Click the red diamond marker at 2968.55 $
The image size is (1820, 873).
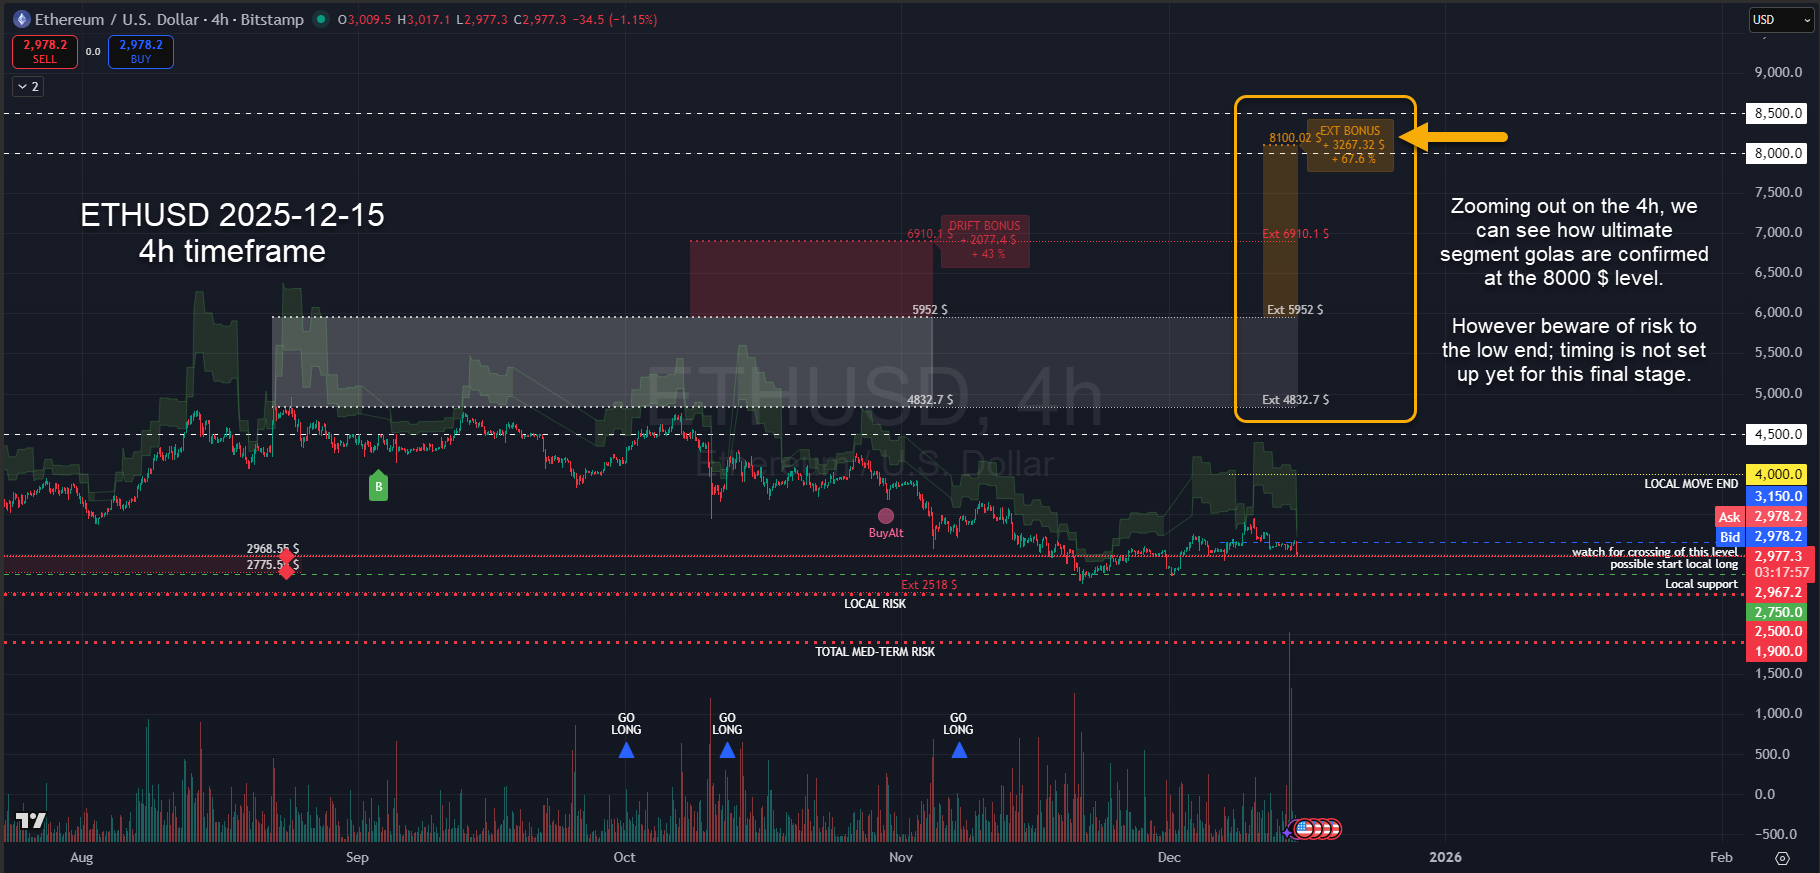click(287, 554)
